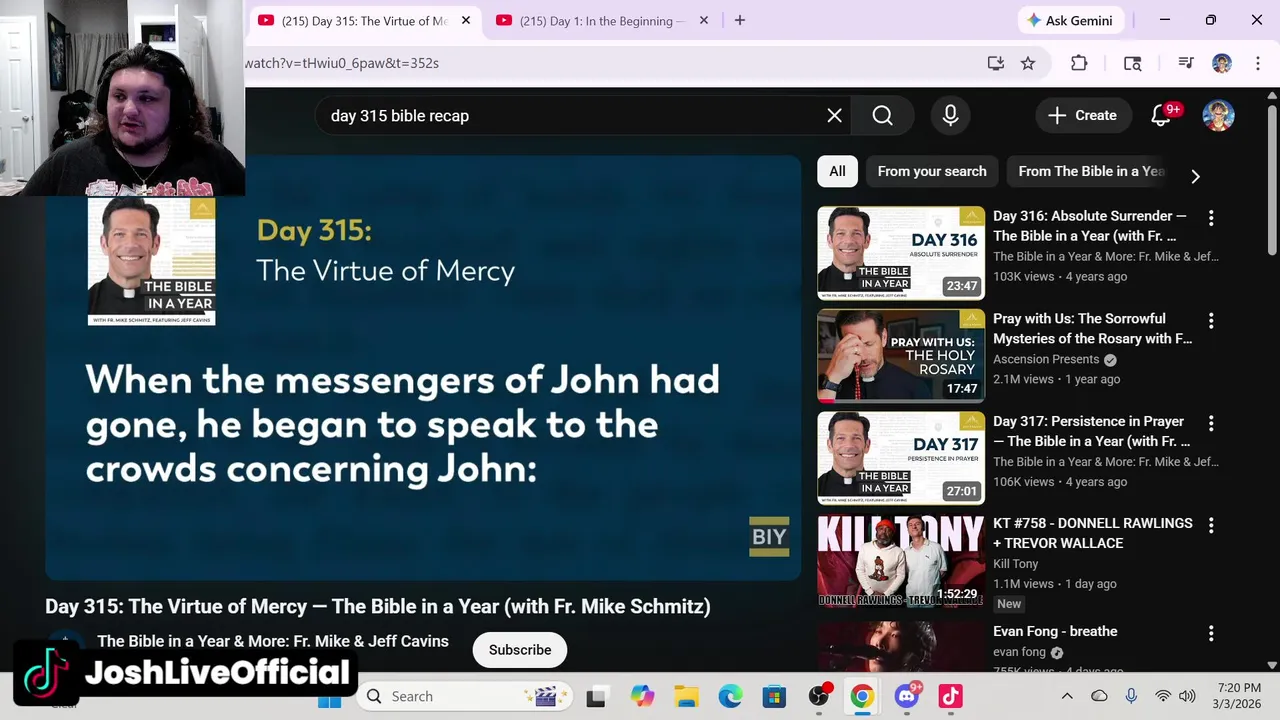Image resolution: width=1280 pixels, height=720 pixels.
Task: Subscribe to The Bible in a Year channel
Action: pyautogui.click(x=520, y=650)
